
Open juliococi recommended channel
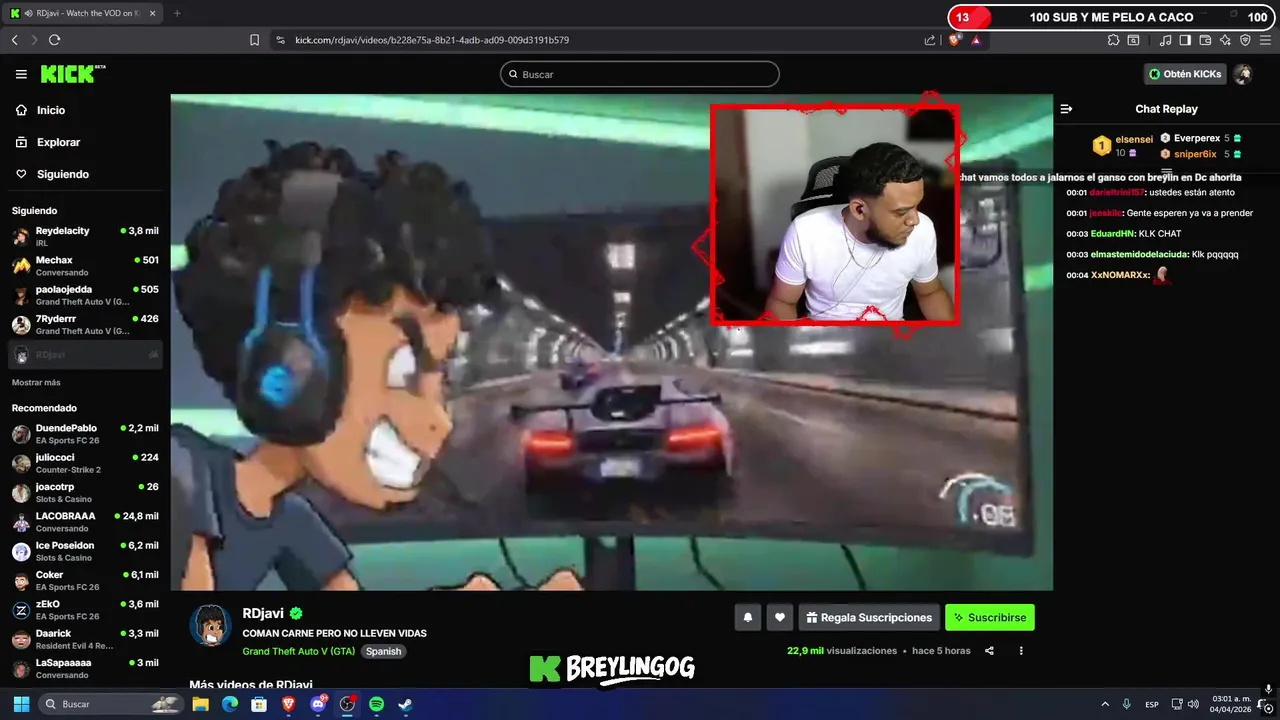point(85,463)
